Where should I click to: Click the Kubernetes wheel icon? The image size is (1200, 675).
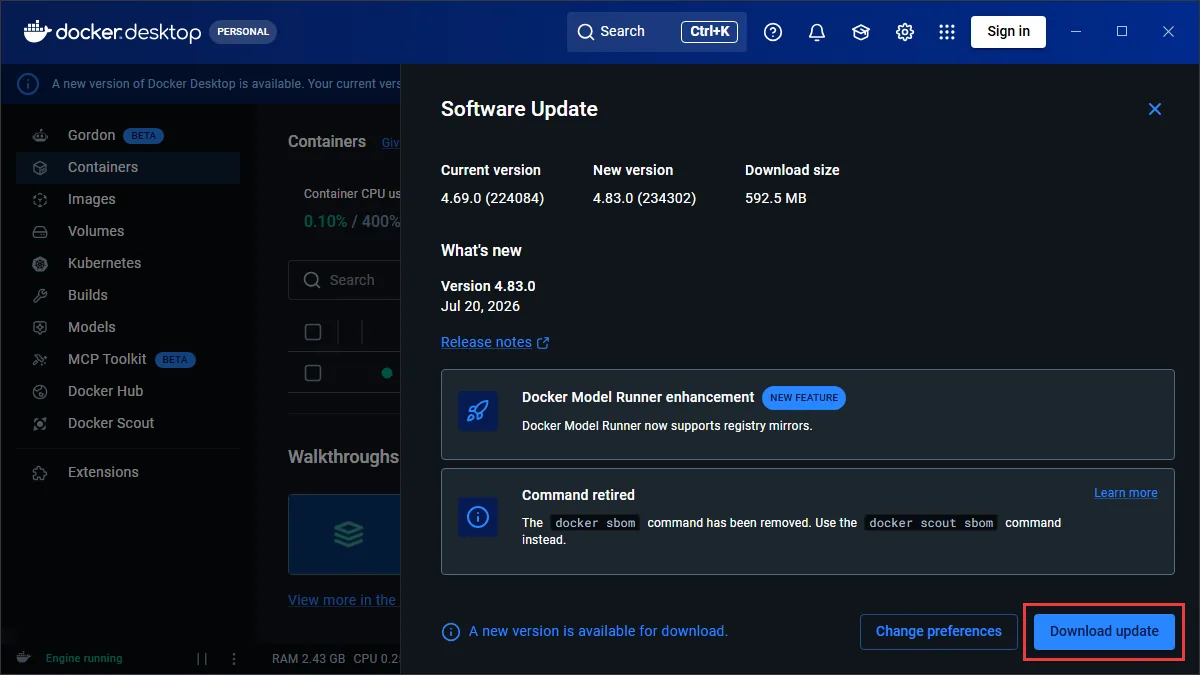[40, 263]
